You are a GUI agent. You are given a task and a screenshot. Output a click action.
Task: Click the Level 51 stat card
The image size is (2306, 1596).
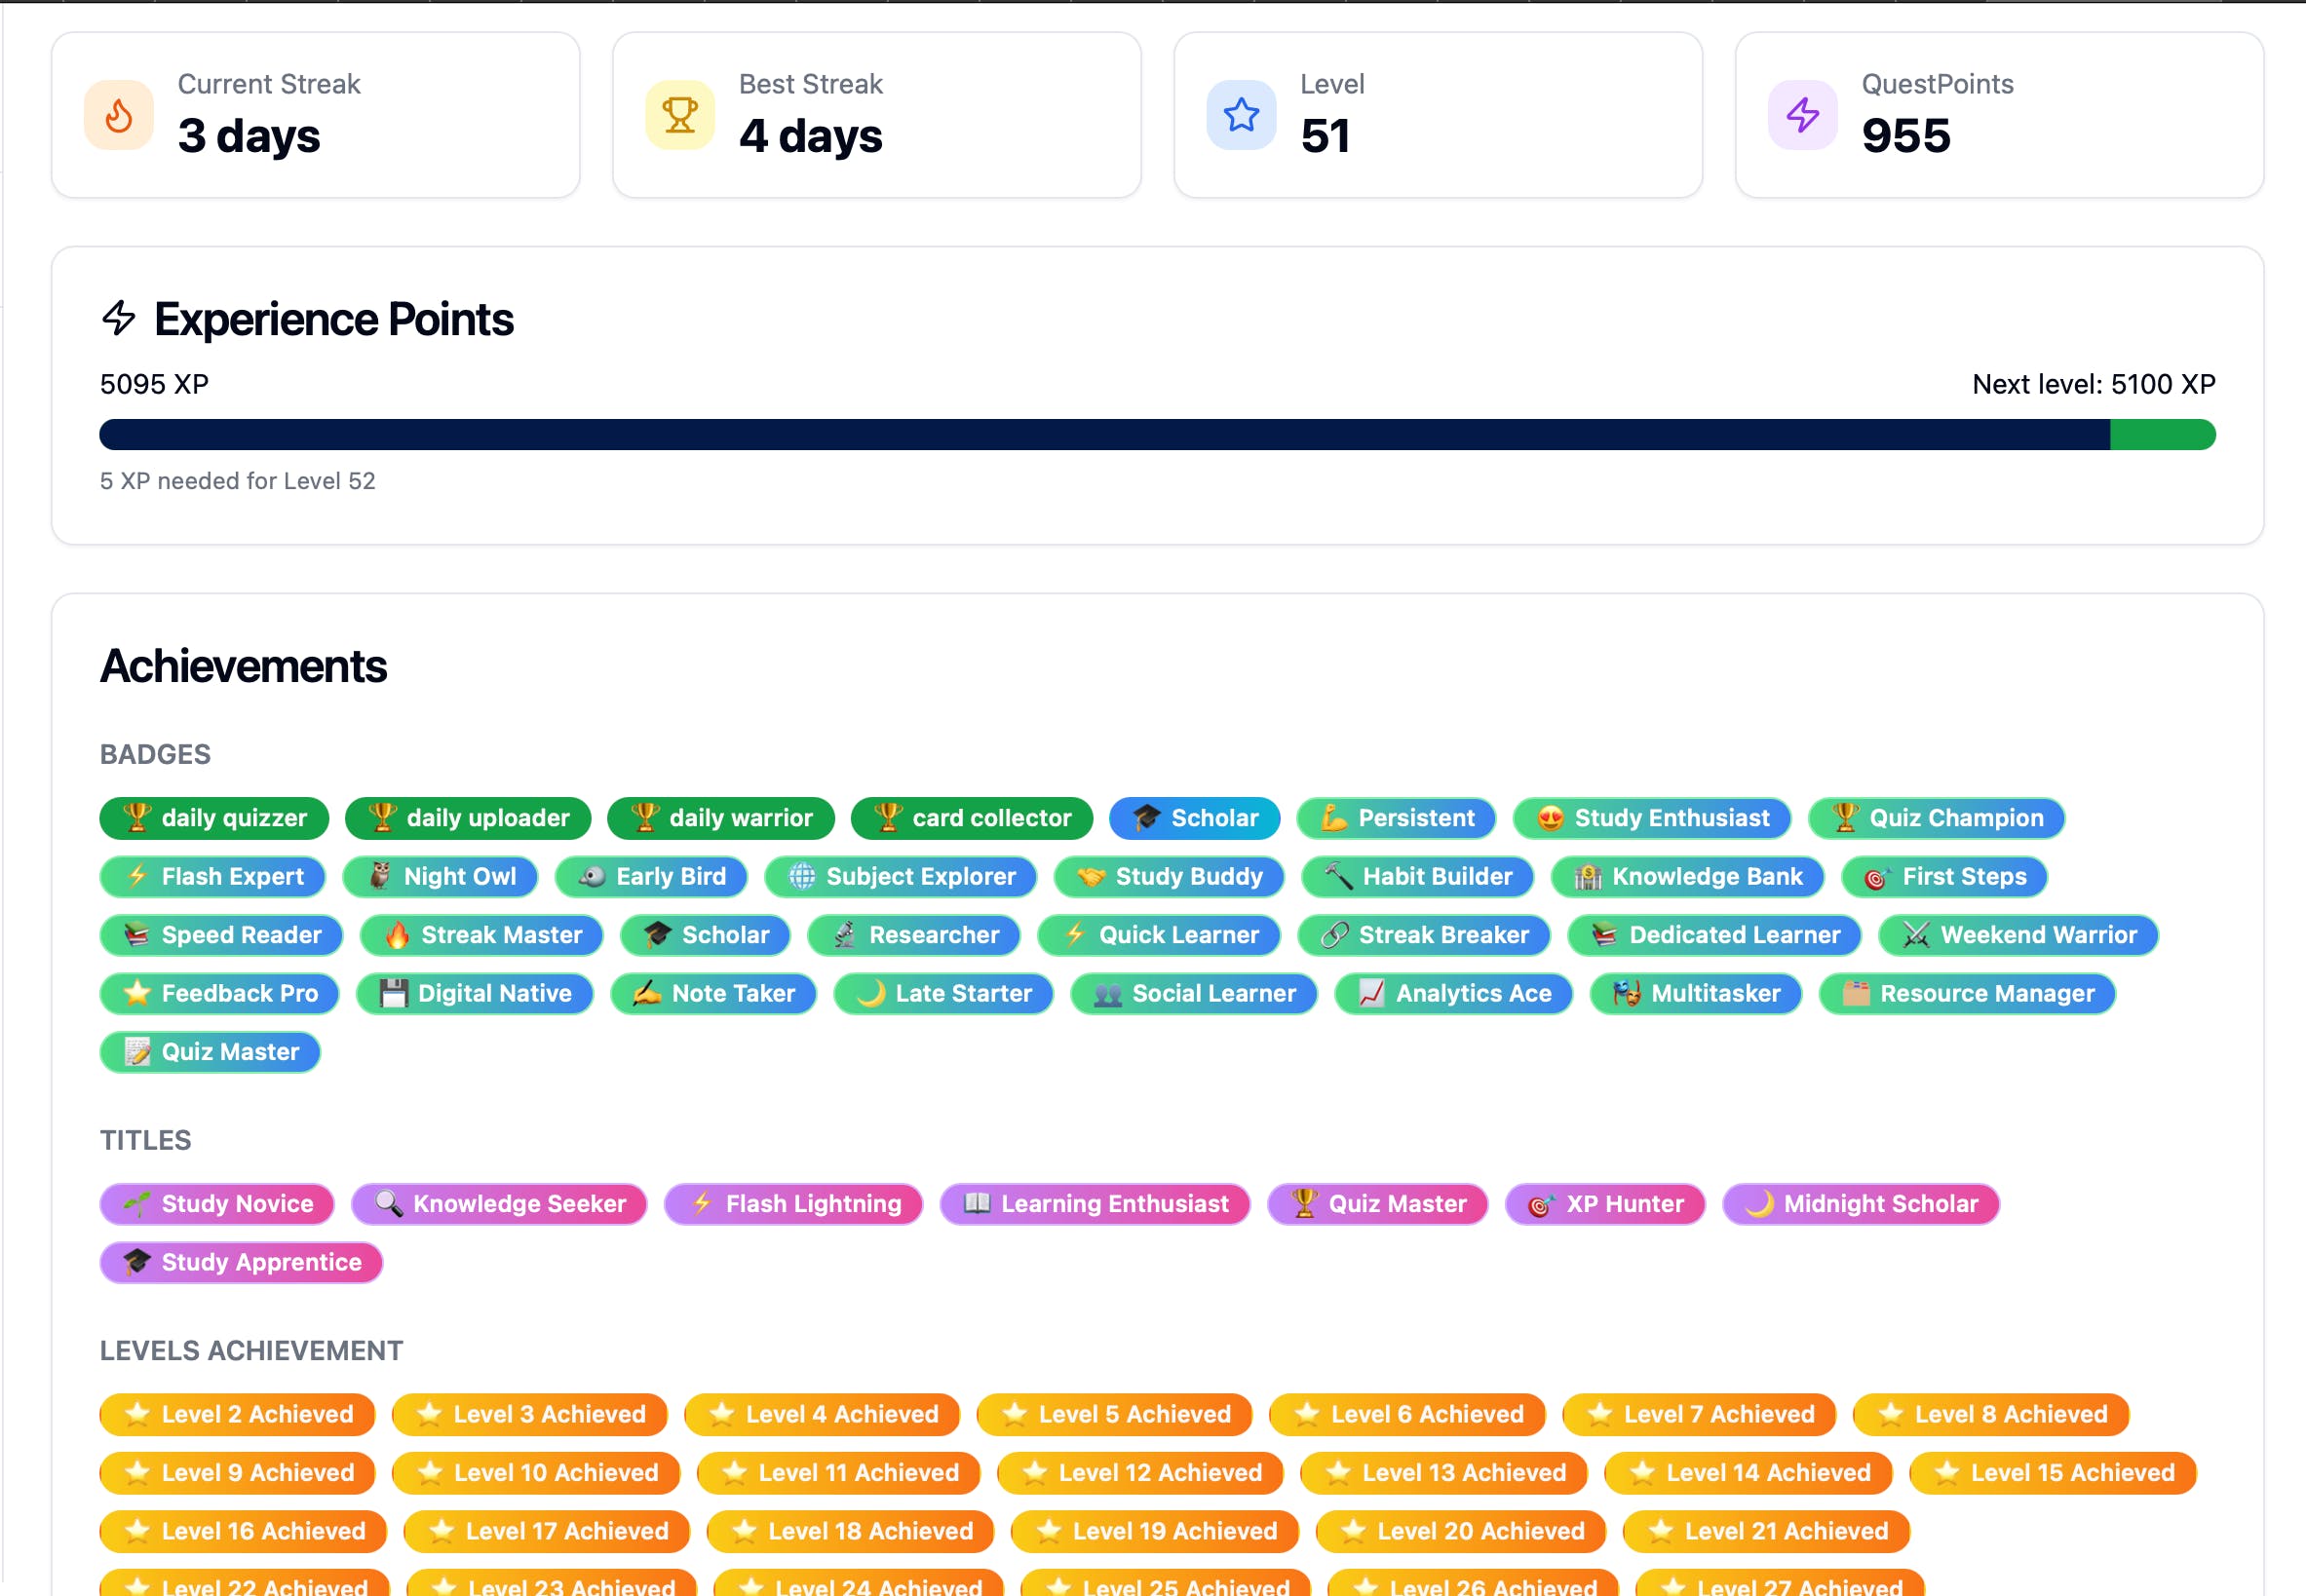[1437, 116]
